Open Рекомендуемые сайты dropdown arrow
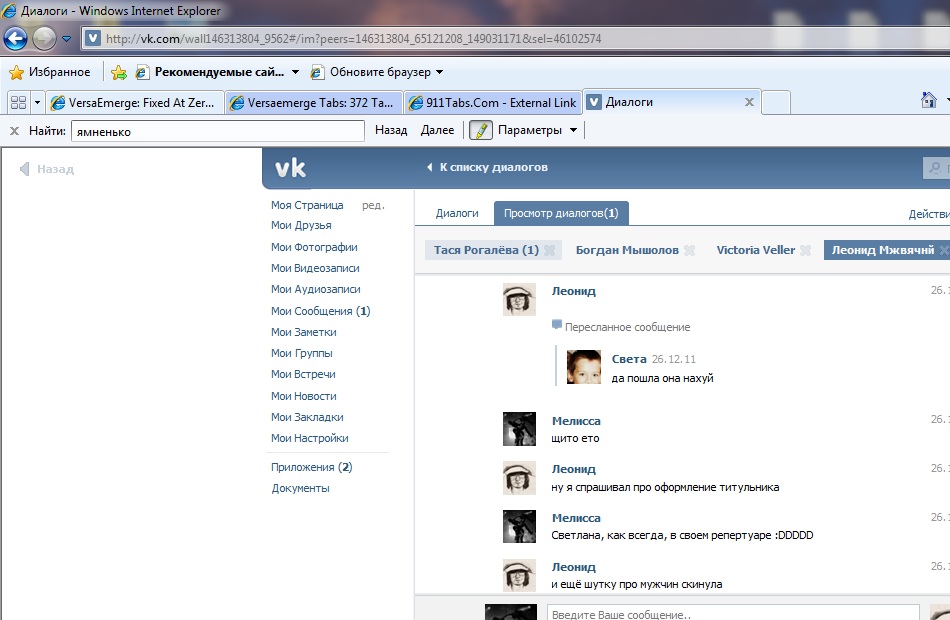 click(295, 72)
